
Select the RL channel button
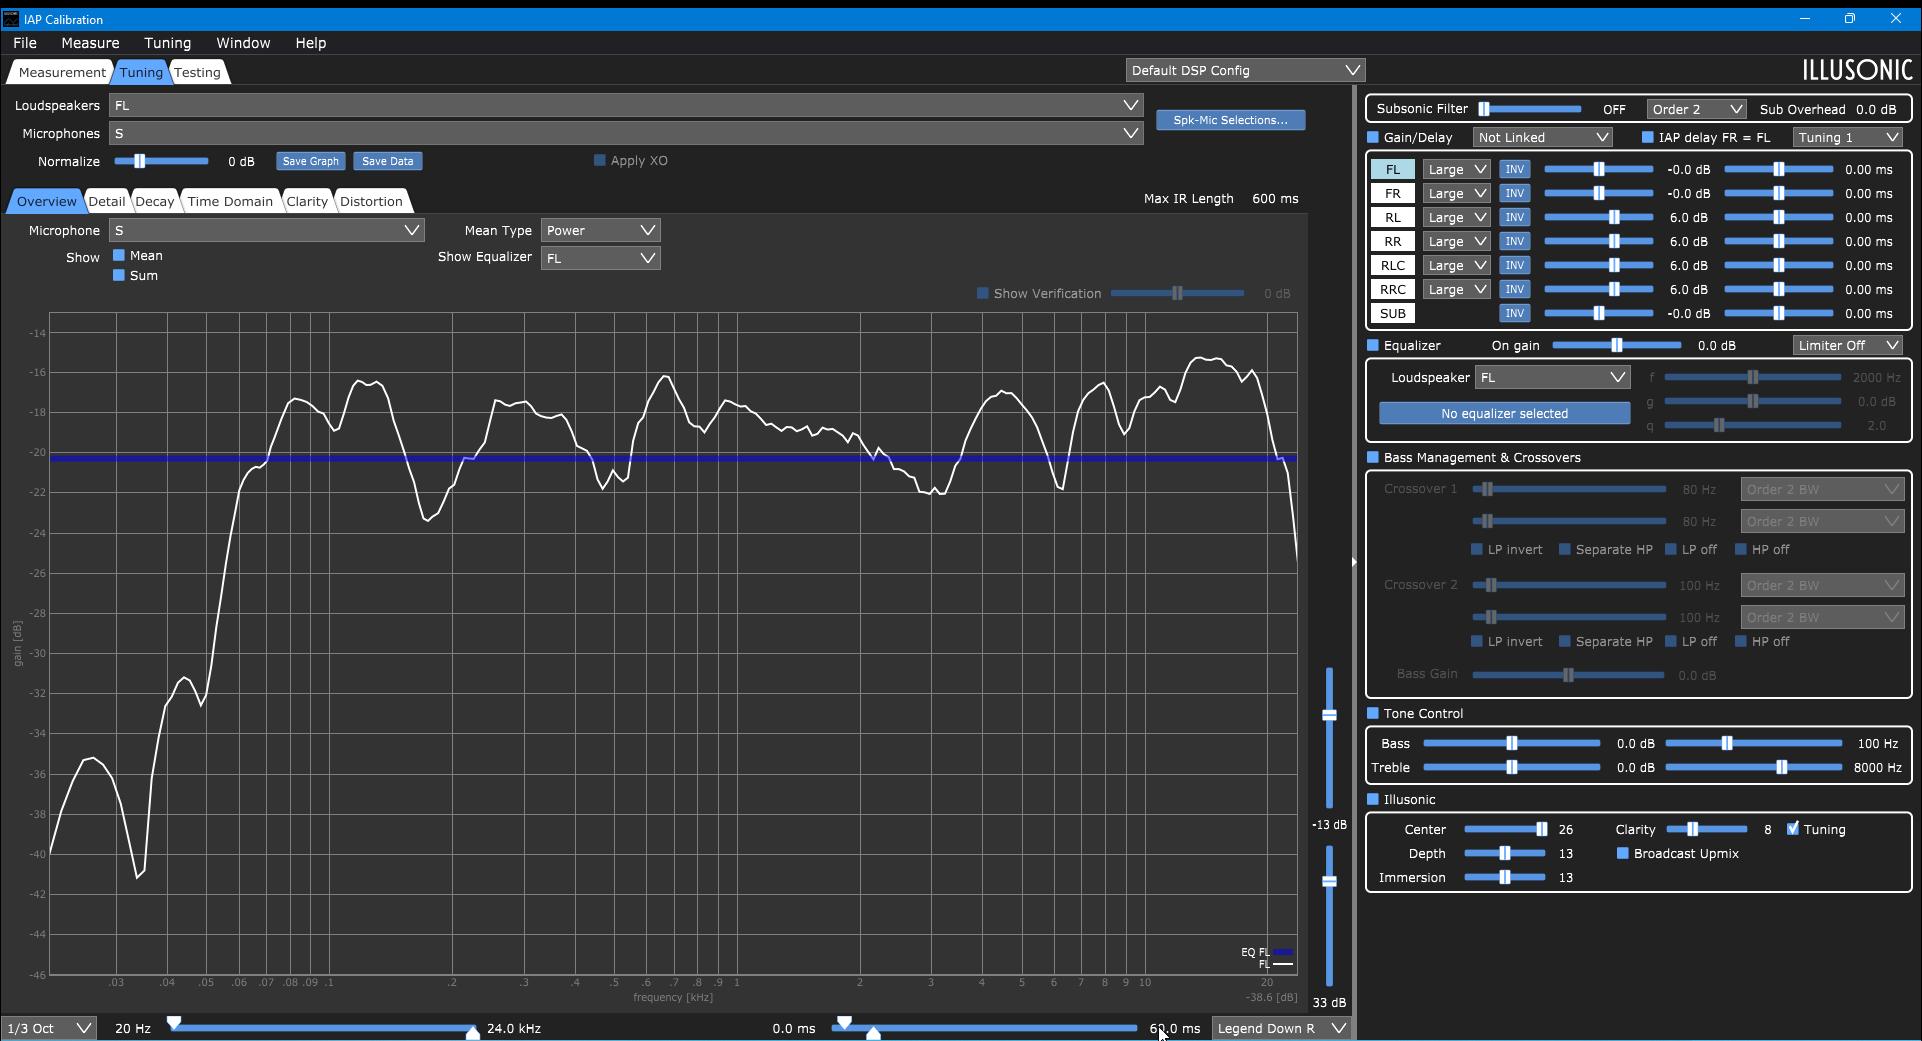click(1392, 217)
